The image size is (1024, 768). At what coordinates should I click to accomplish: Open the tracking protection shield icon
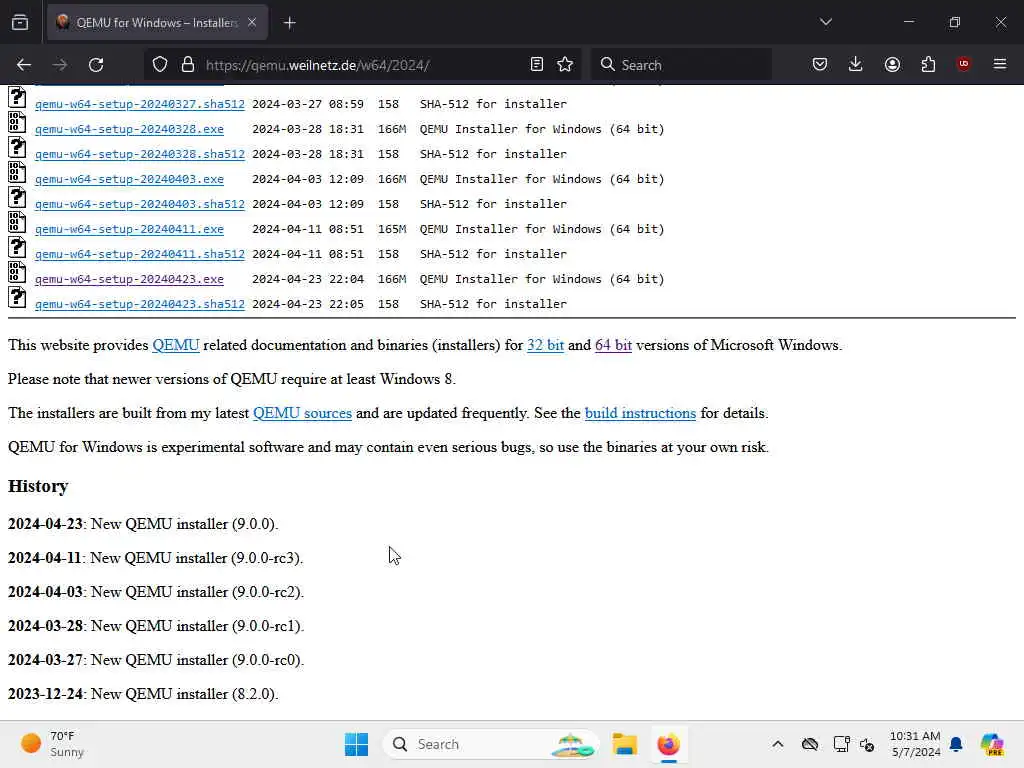(x=160, y=65)
